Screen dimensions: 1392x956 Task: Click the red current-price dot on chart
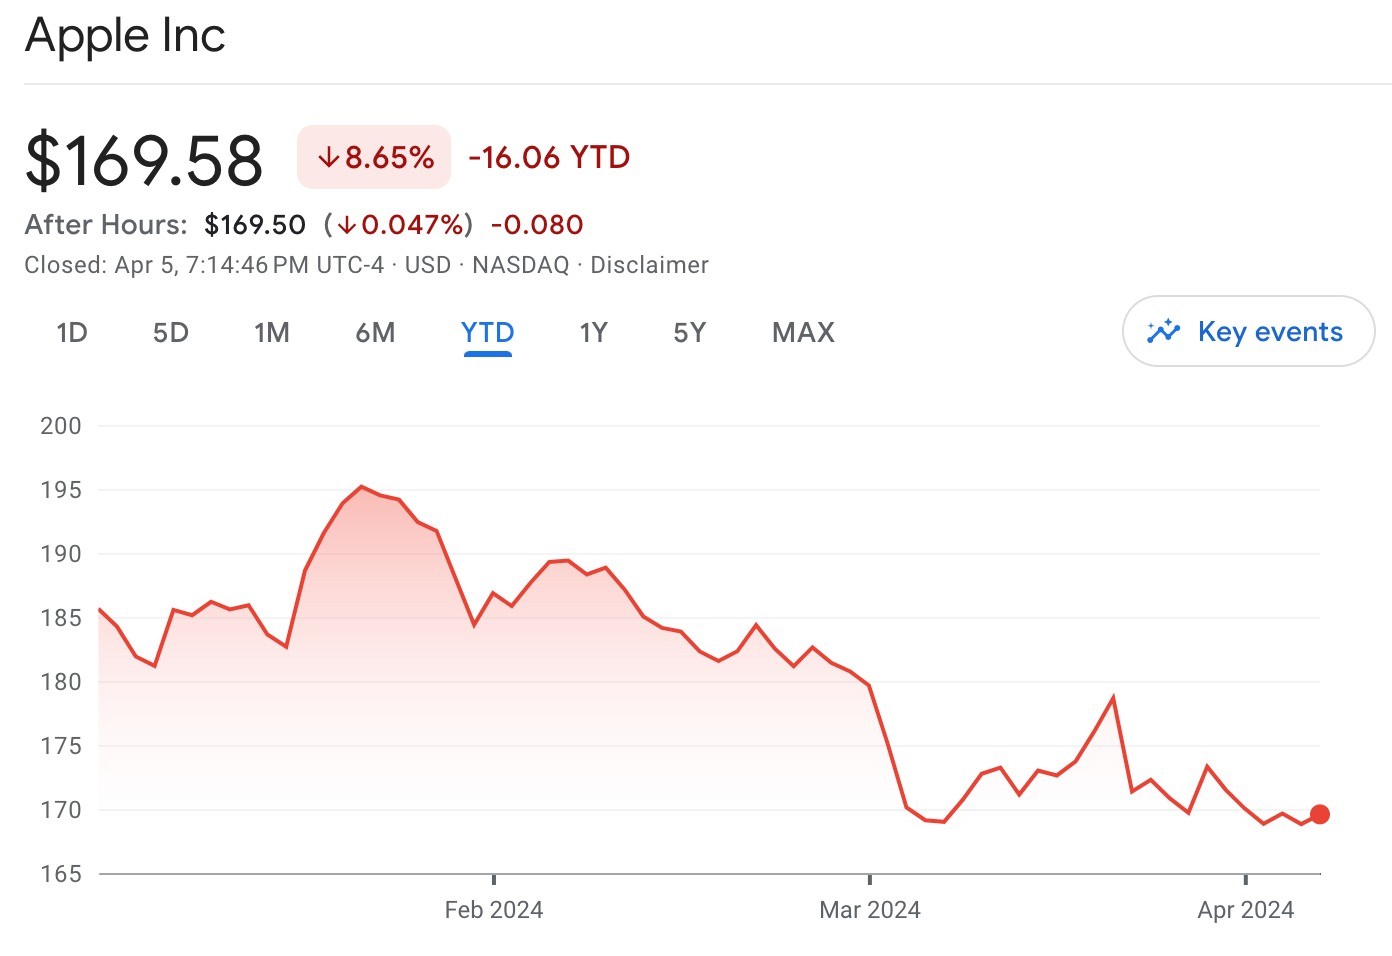click(1319, 814)
